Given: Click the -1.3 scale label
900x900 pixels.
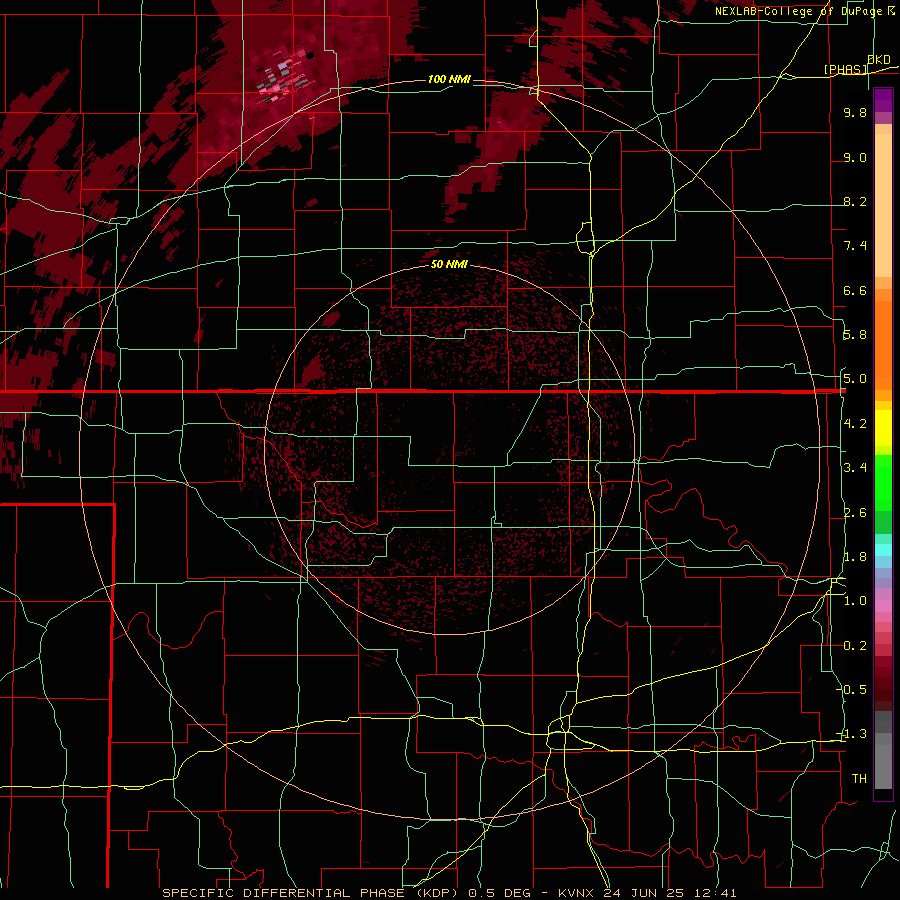Looking at the screenshot, I should click(x=853, y=734).
